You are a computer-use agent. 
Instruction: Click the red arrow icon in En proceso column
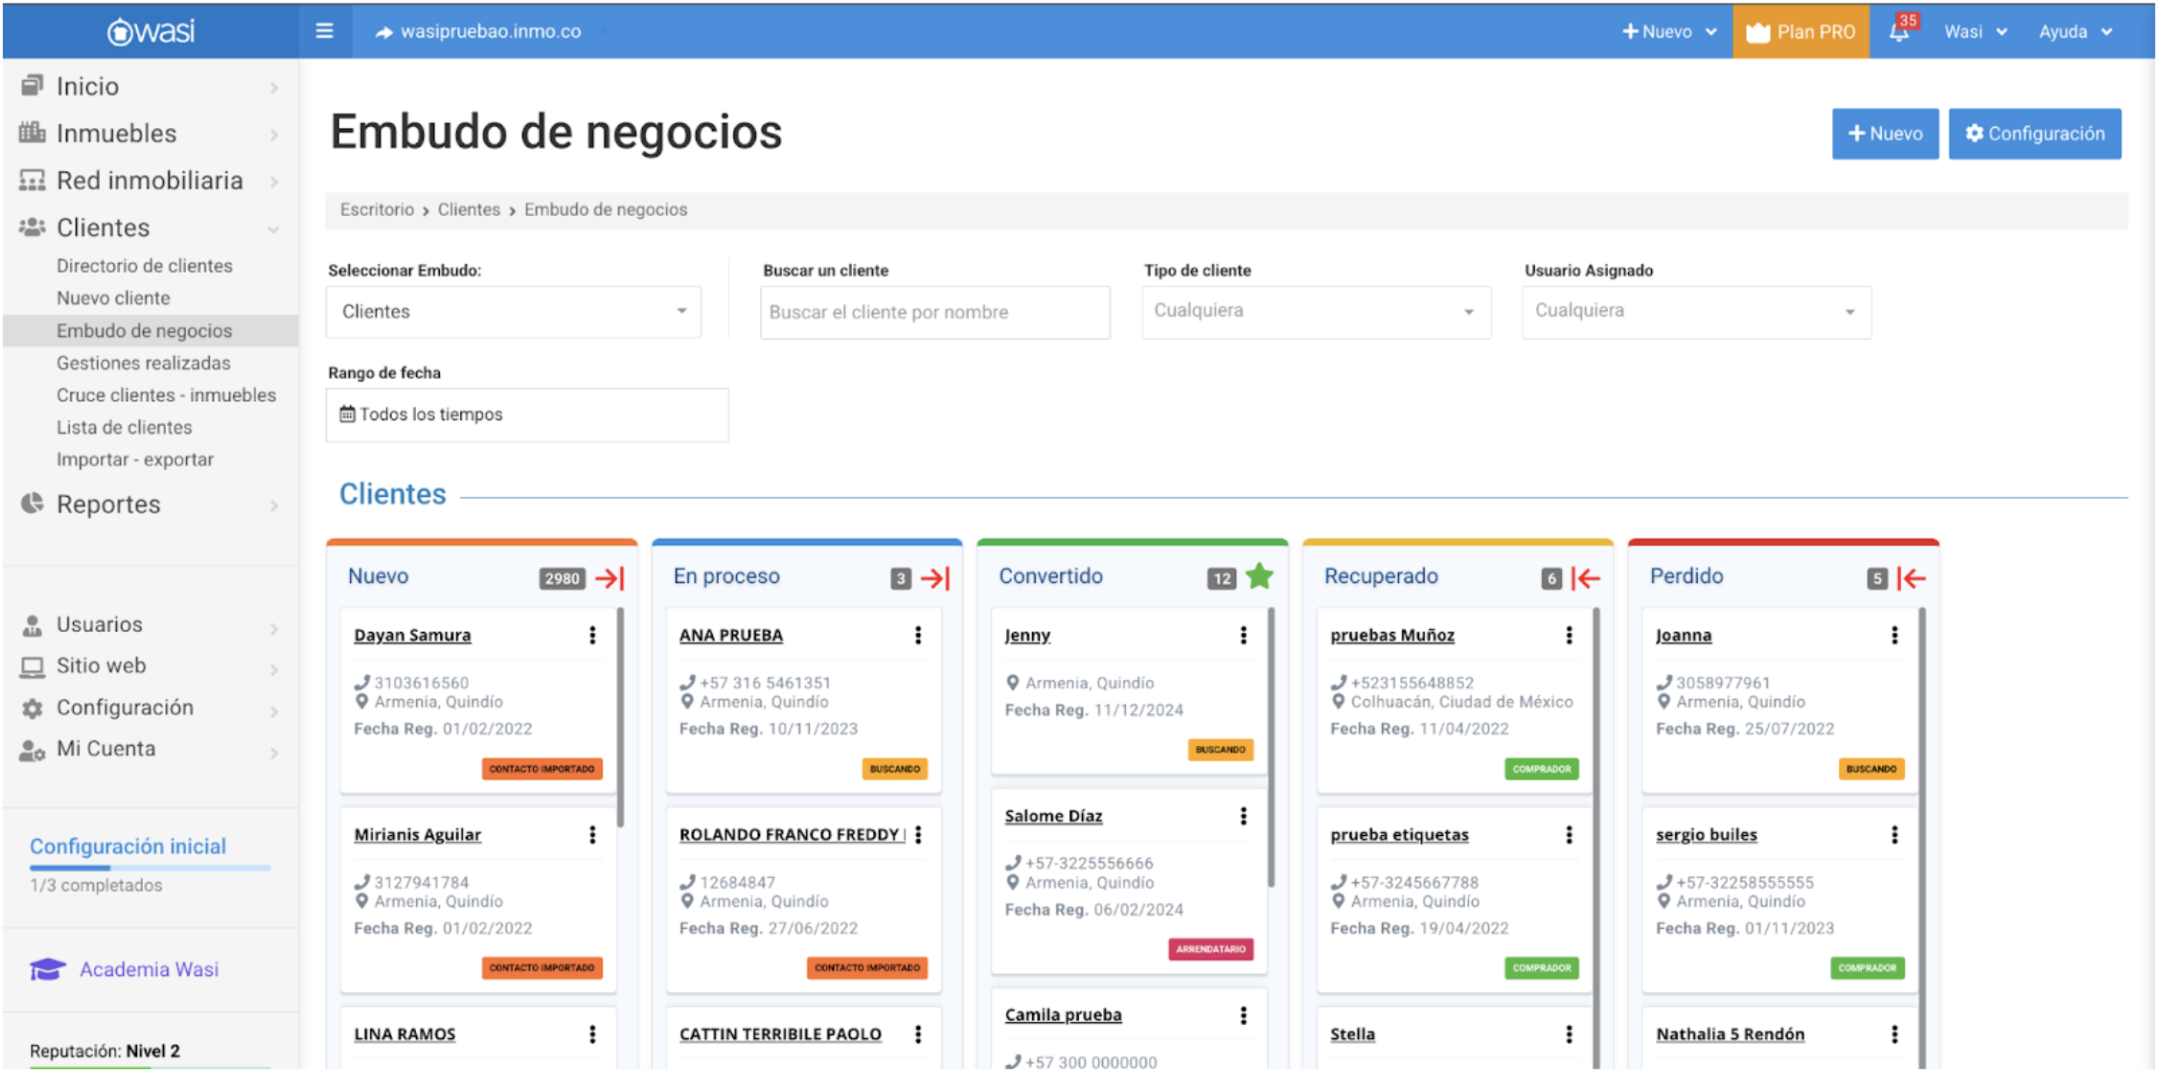[x=935, y=578]
